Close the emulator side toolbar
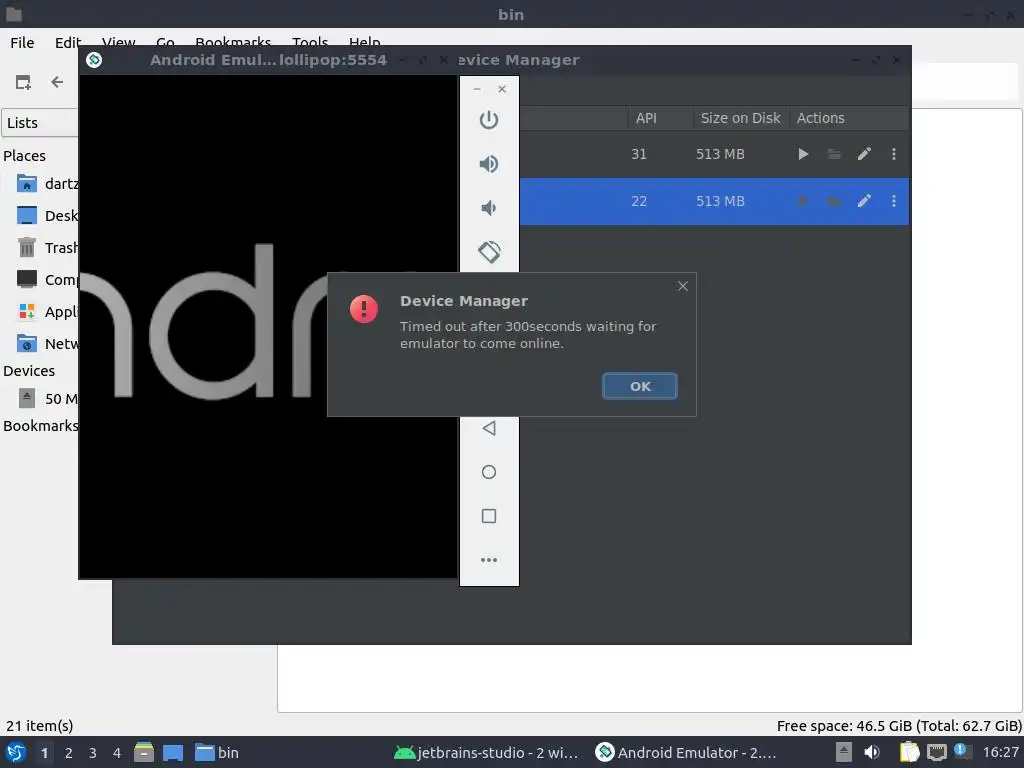Viewport: 1024px width, 768px height. click(x=502, y=89)
